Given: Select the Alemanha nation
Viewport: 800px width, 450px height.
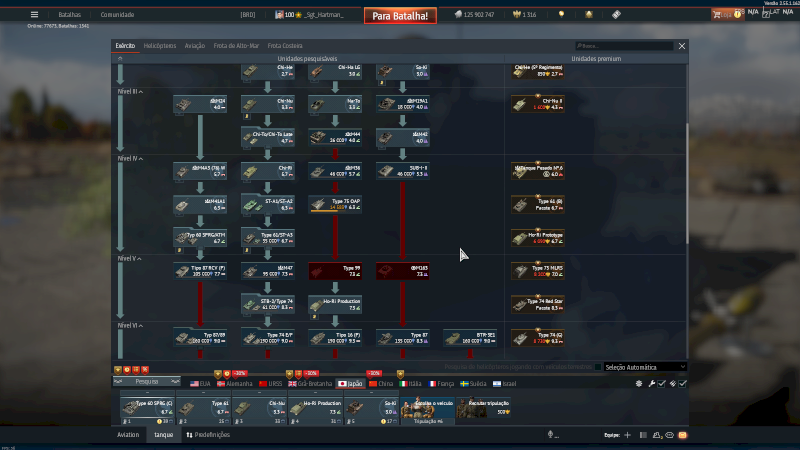Looking at the screenshot, I should pyautogui.click(x=234, y=384).
